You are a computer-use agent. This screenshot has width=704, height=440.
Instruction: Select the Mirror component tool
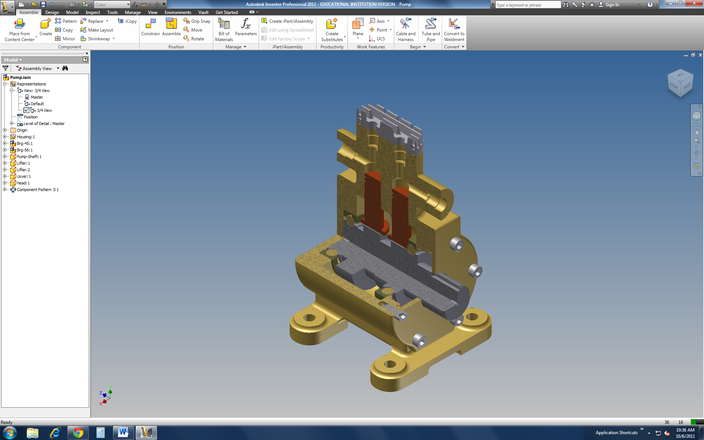65,39
